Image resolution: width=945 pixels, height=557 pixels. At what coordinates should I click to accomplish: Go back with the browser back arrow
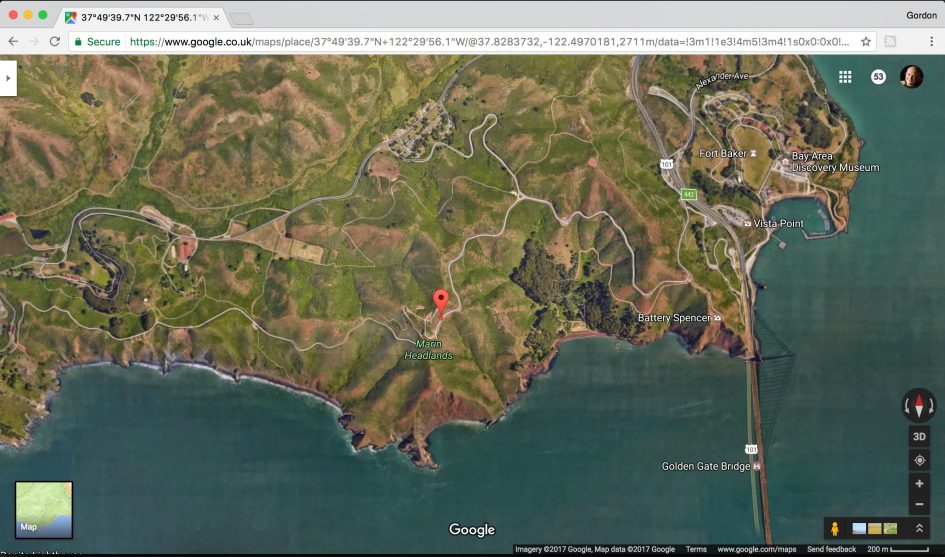[13, 42]
